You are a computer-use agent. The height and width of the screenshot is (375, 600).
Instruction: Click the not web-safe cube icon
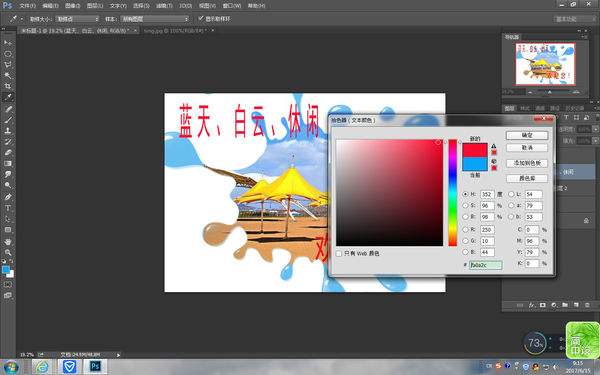click(x=494, y=161)
